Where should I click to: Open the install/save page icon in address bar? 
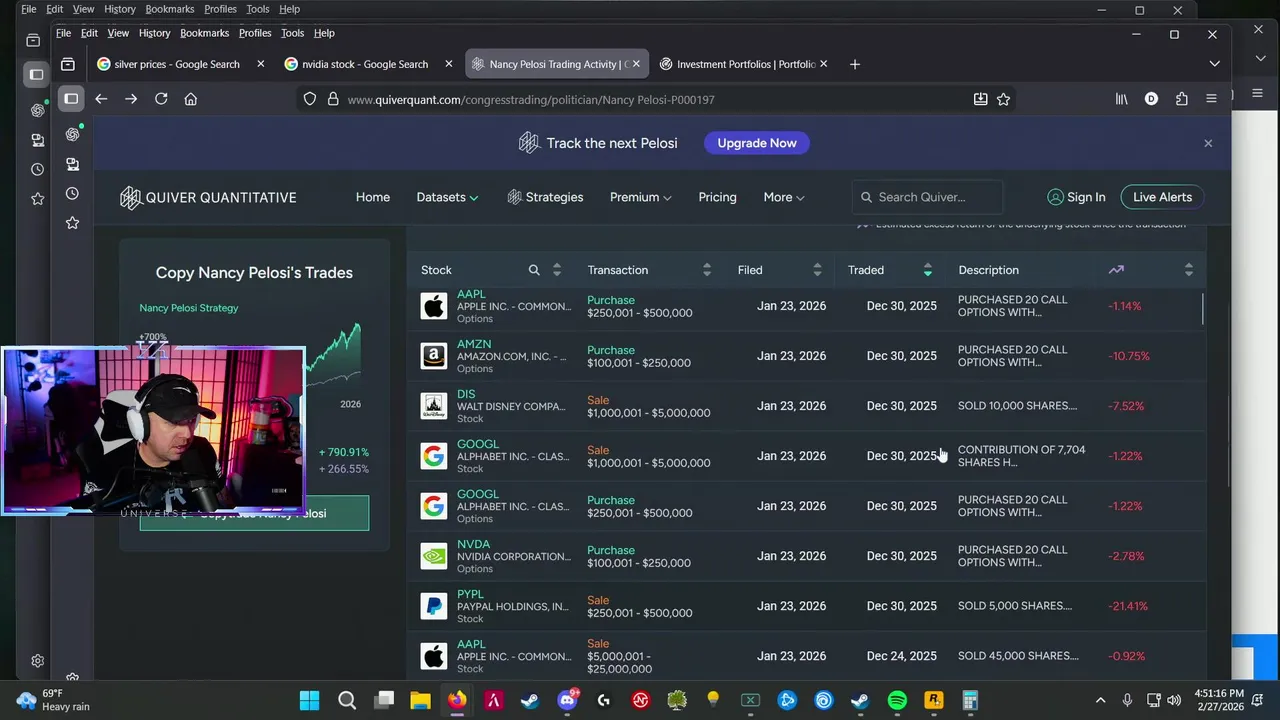(980, 99)
